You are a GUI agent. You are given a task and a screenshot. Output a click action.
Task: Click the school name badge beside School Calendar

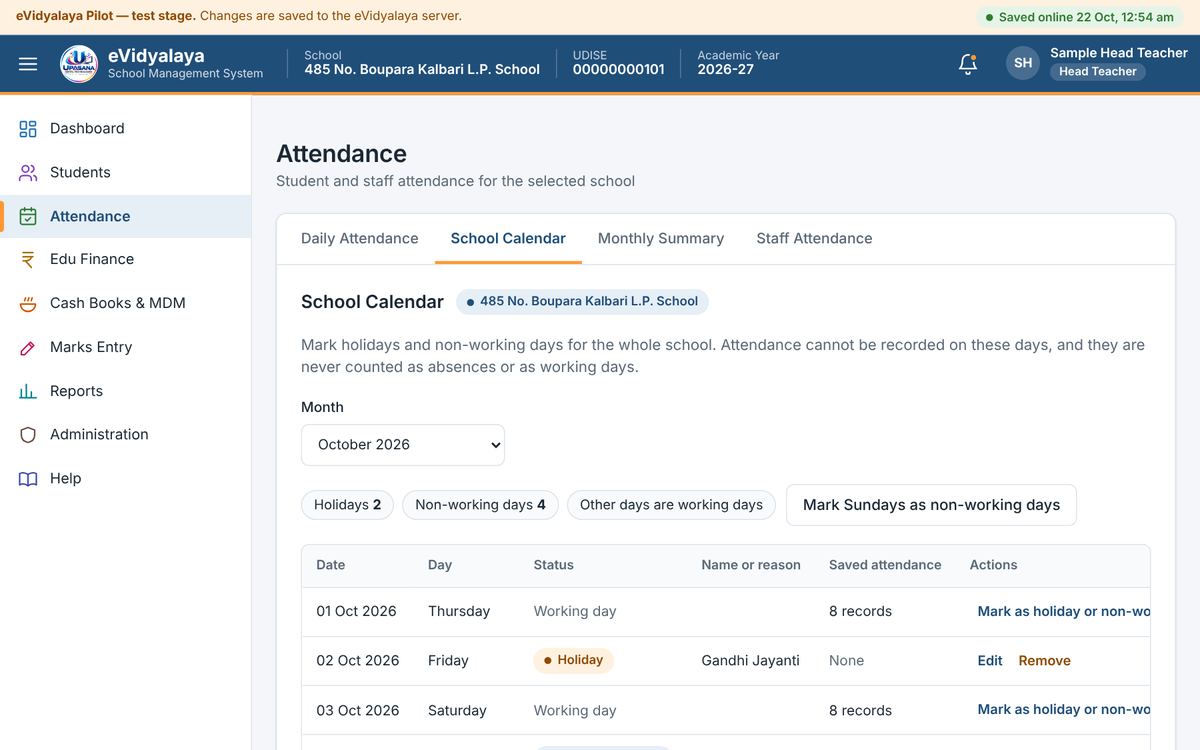(x=582, y=301)
